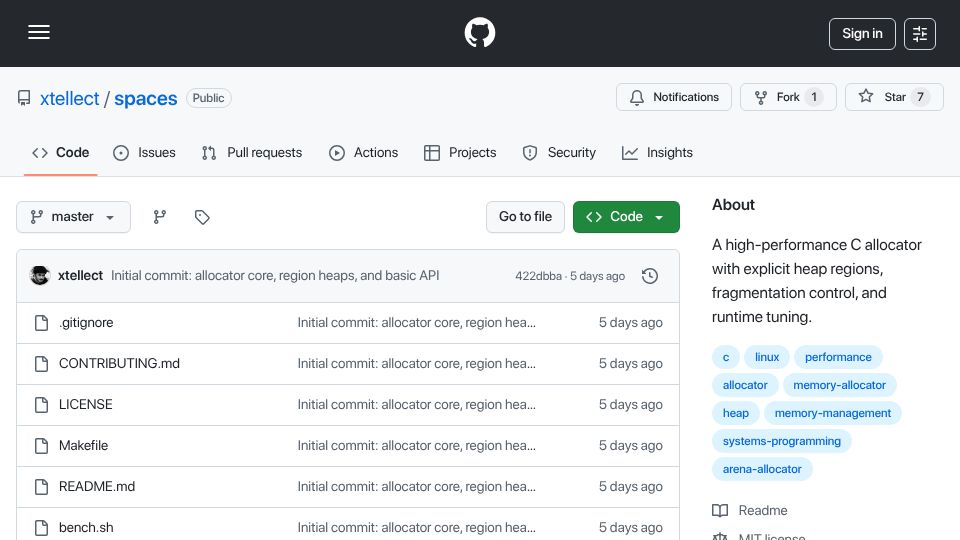Switch to the Pull requests tab
960x540 pixels.
[252, 152]
